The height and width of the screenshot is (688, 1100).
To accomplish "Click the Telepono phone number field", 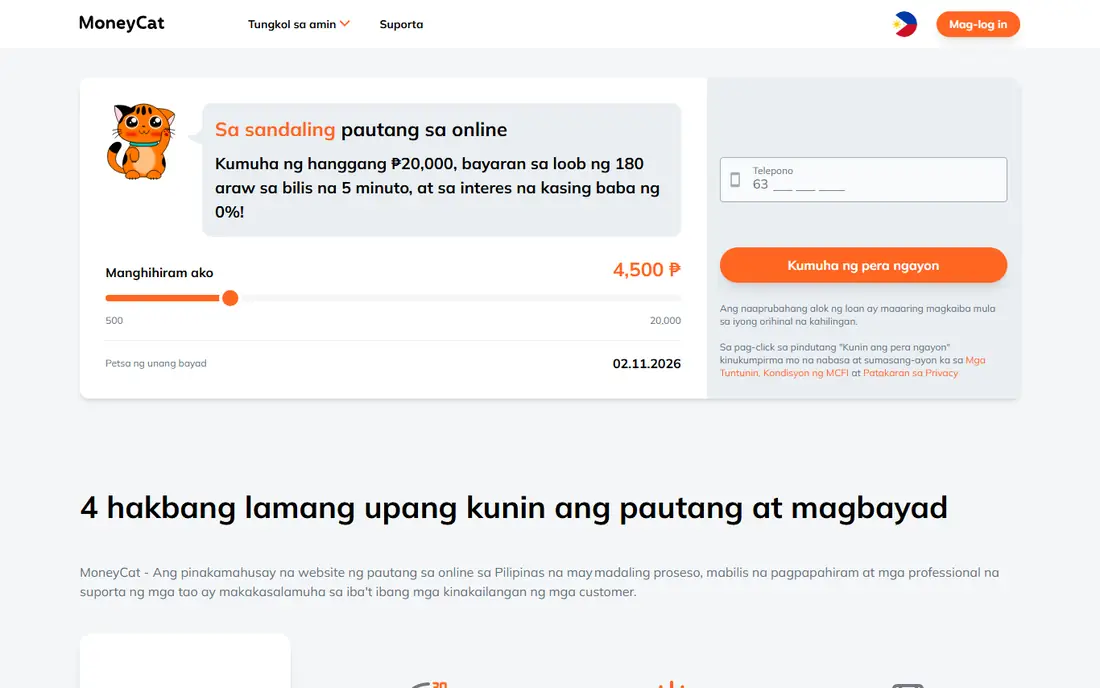I will 863,180.
